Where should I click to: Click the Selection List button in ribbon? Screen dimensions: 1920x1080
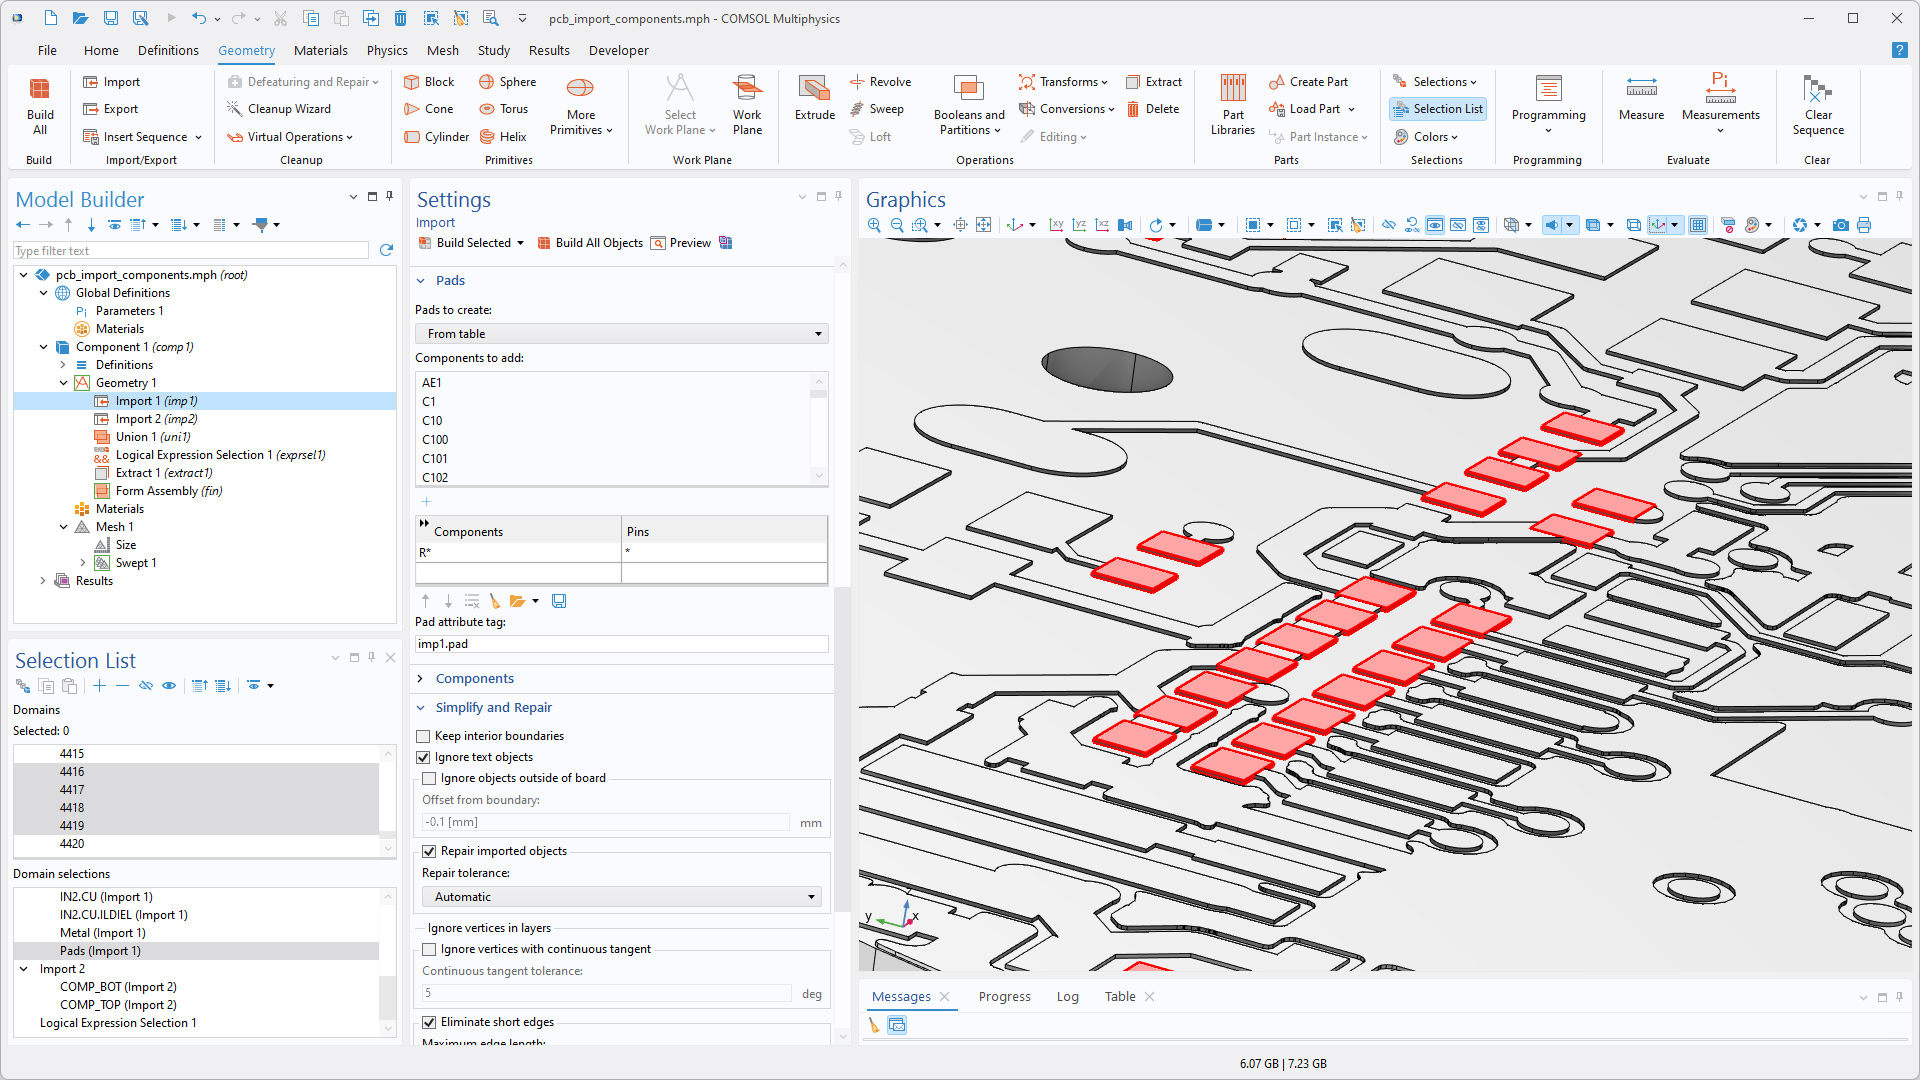point(1438,109)
